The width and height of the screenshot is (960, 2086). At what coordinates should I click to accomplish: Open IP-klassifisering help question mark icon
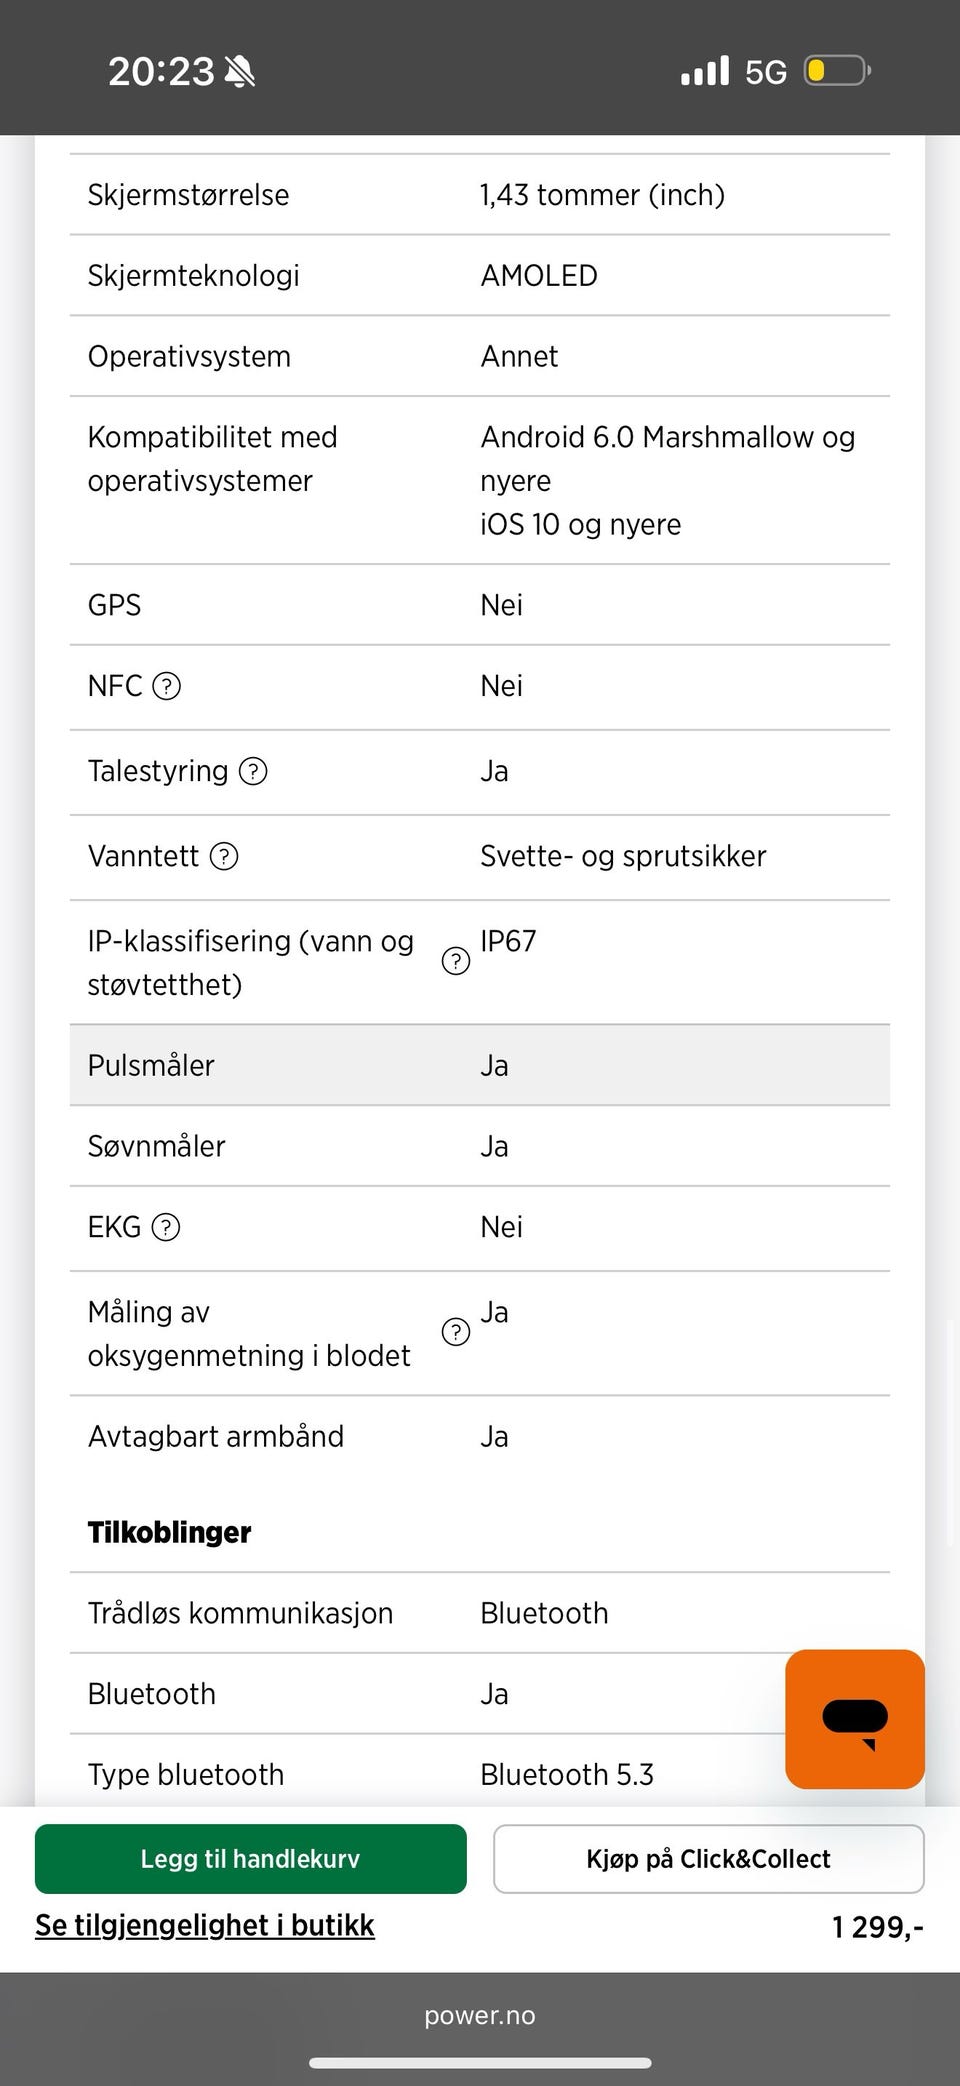pos(456,961)
